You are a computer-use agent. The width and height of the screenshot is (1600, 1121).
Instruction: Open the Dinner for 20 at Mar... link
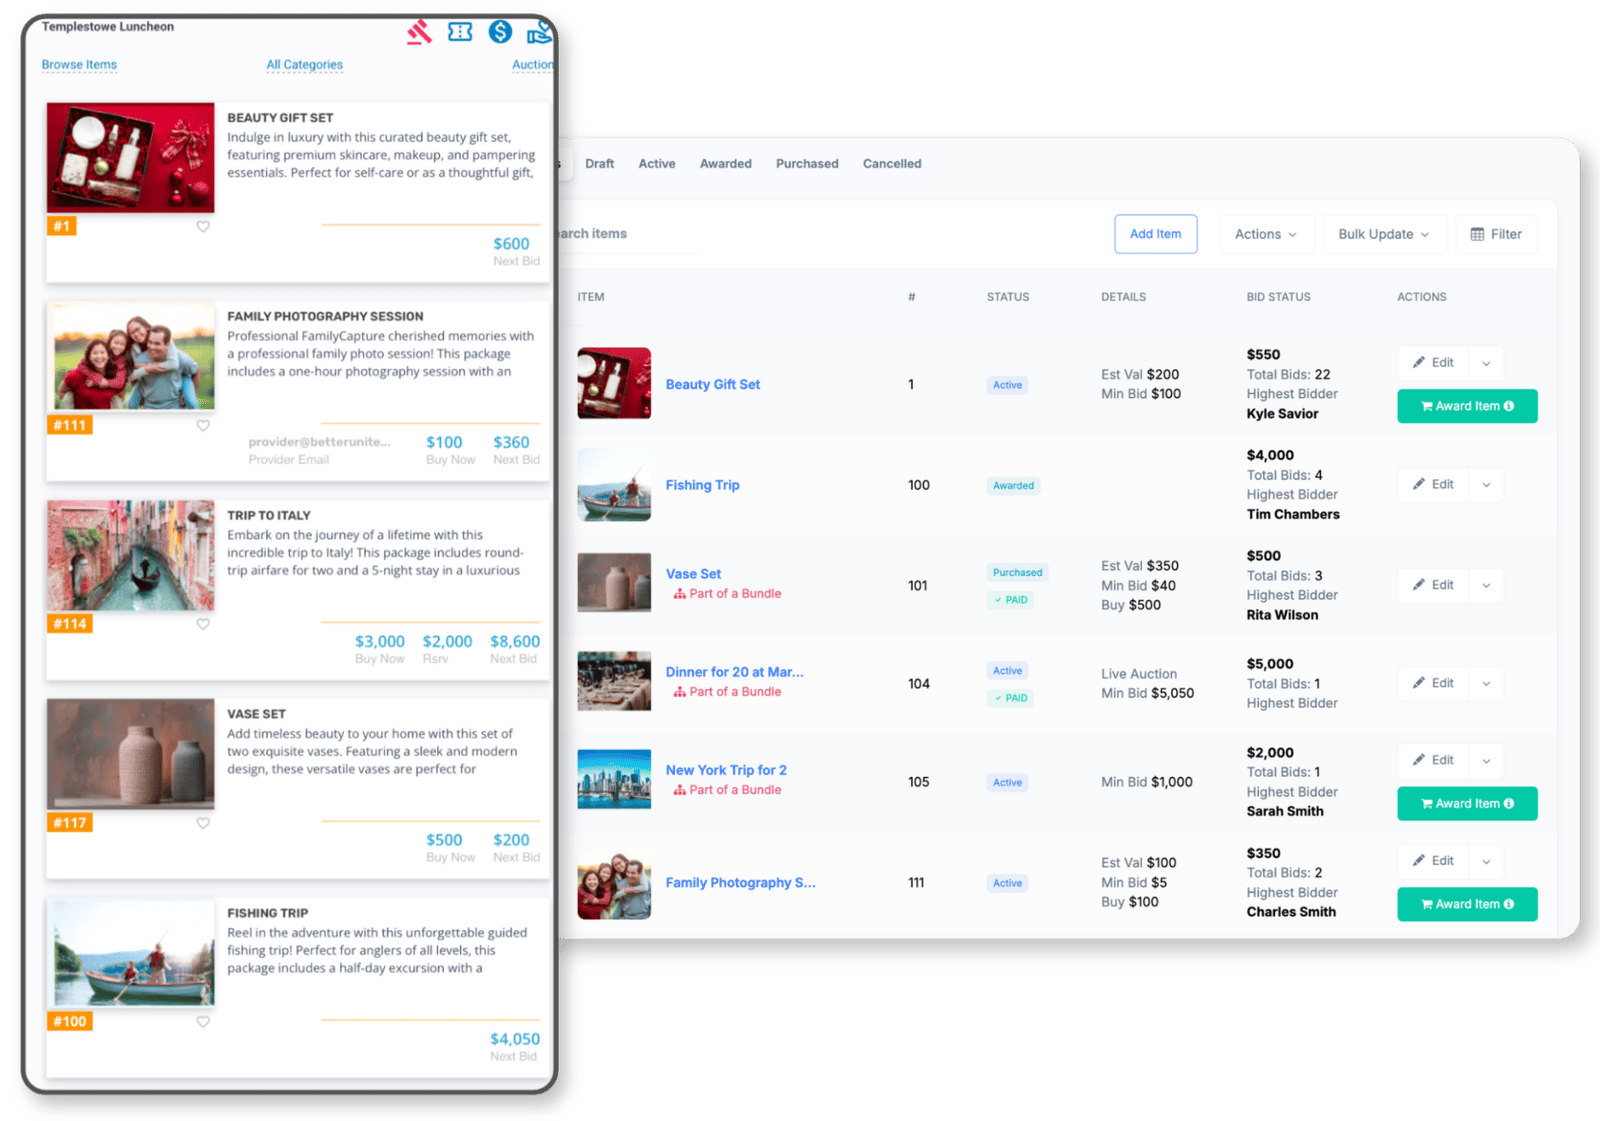(x=735, y=672)
